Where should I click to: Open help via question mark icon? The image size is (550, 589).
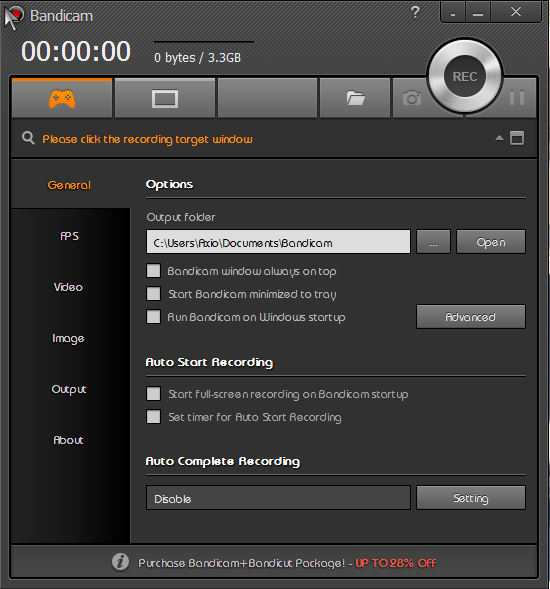click(415, 12)
